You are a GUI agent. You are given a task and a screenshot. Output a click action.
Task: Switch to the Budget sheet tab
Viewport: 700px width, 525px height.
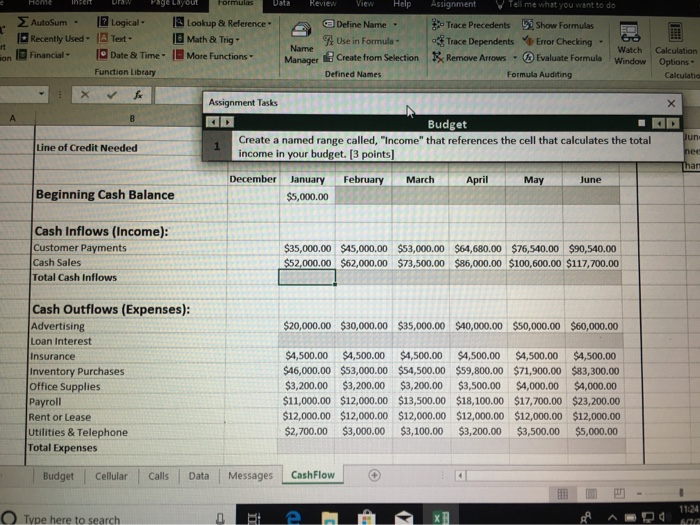pos(58,476)
